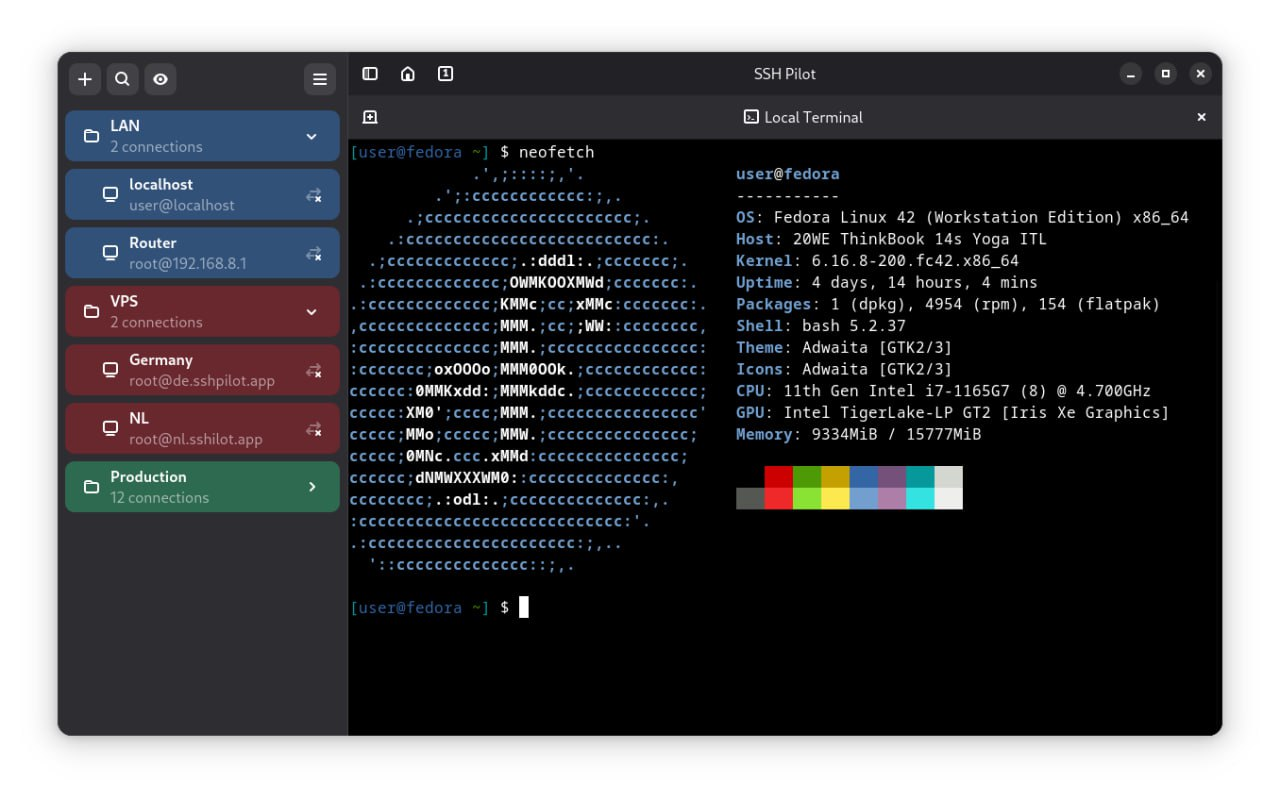Open the sidebar hamburger menu
The image size is (1280, 799).
(320, 79)
